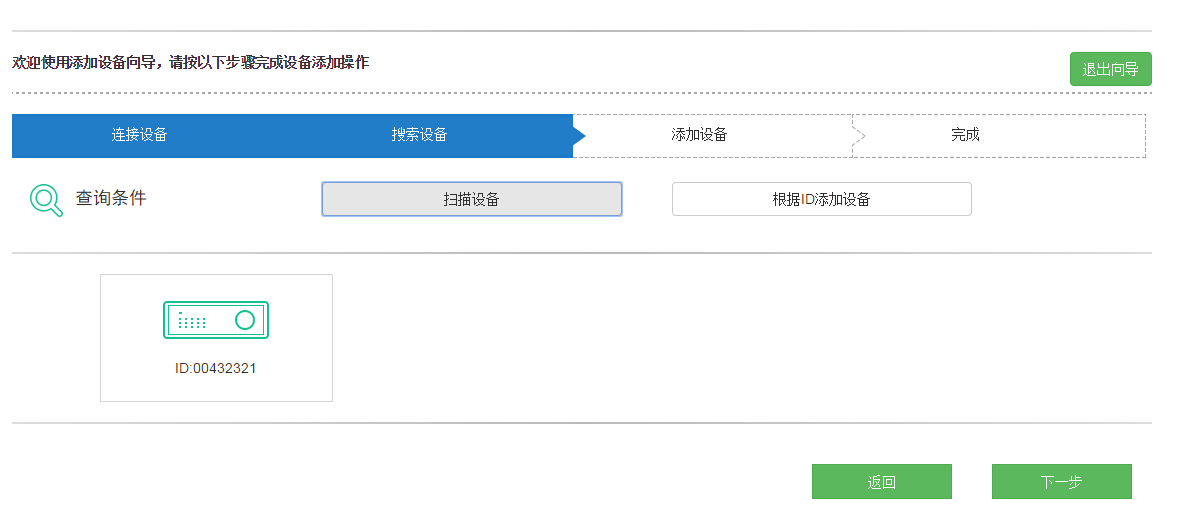Go back with the 返回 button
Image resolution: width=1179 pixels, height=514 pixels.
[881, 482]
